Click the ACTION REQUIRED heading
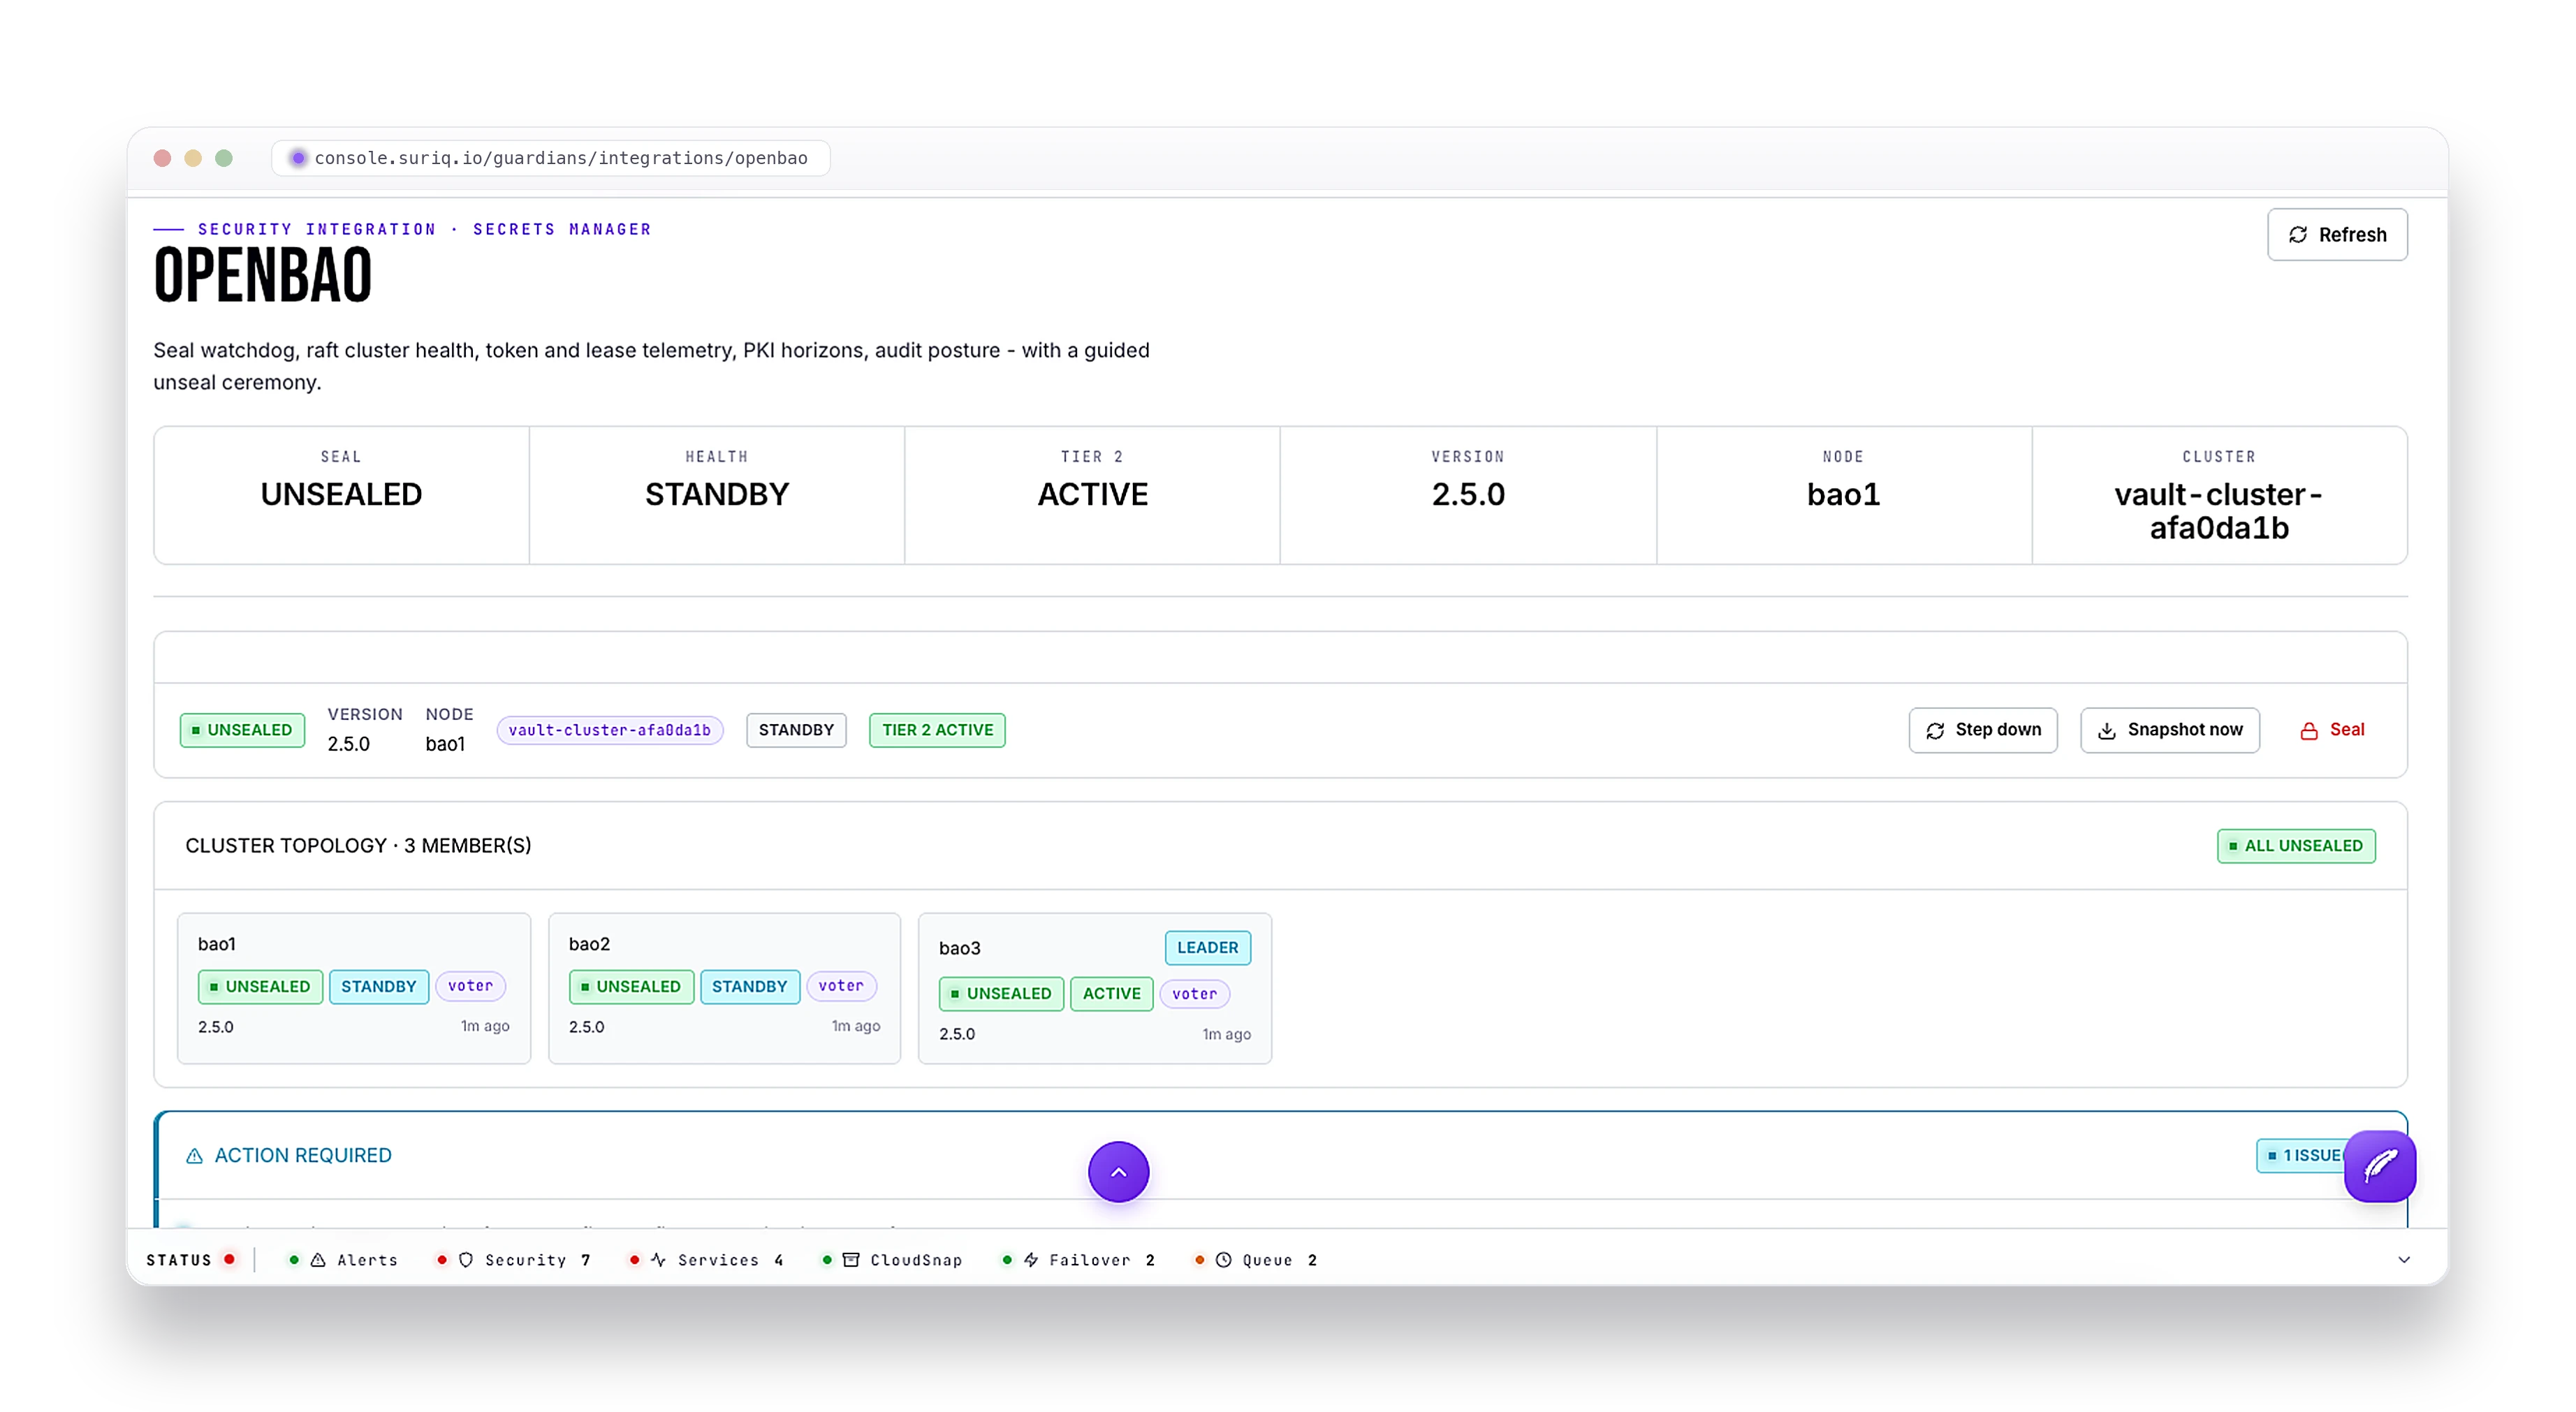 pyautogui.click(x=303, y=1155)
